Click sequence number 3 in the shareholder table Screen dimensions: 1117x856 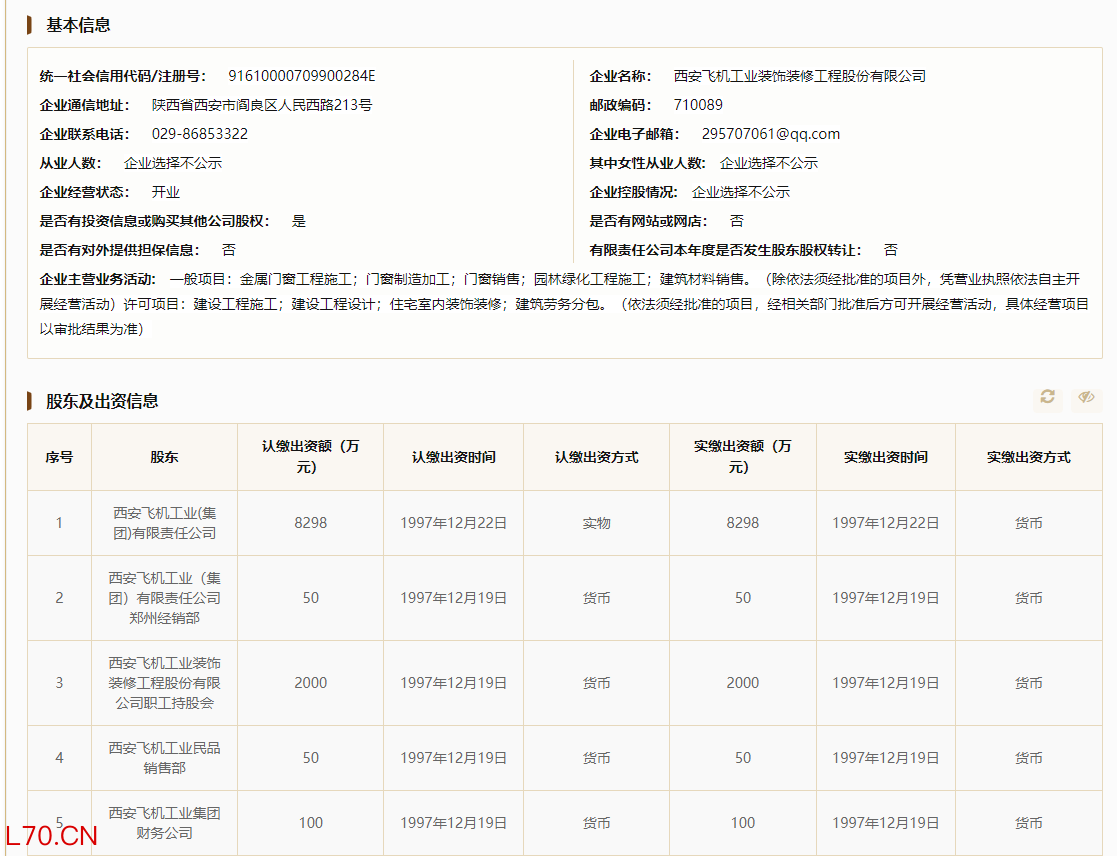59,683
